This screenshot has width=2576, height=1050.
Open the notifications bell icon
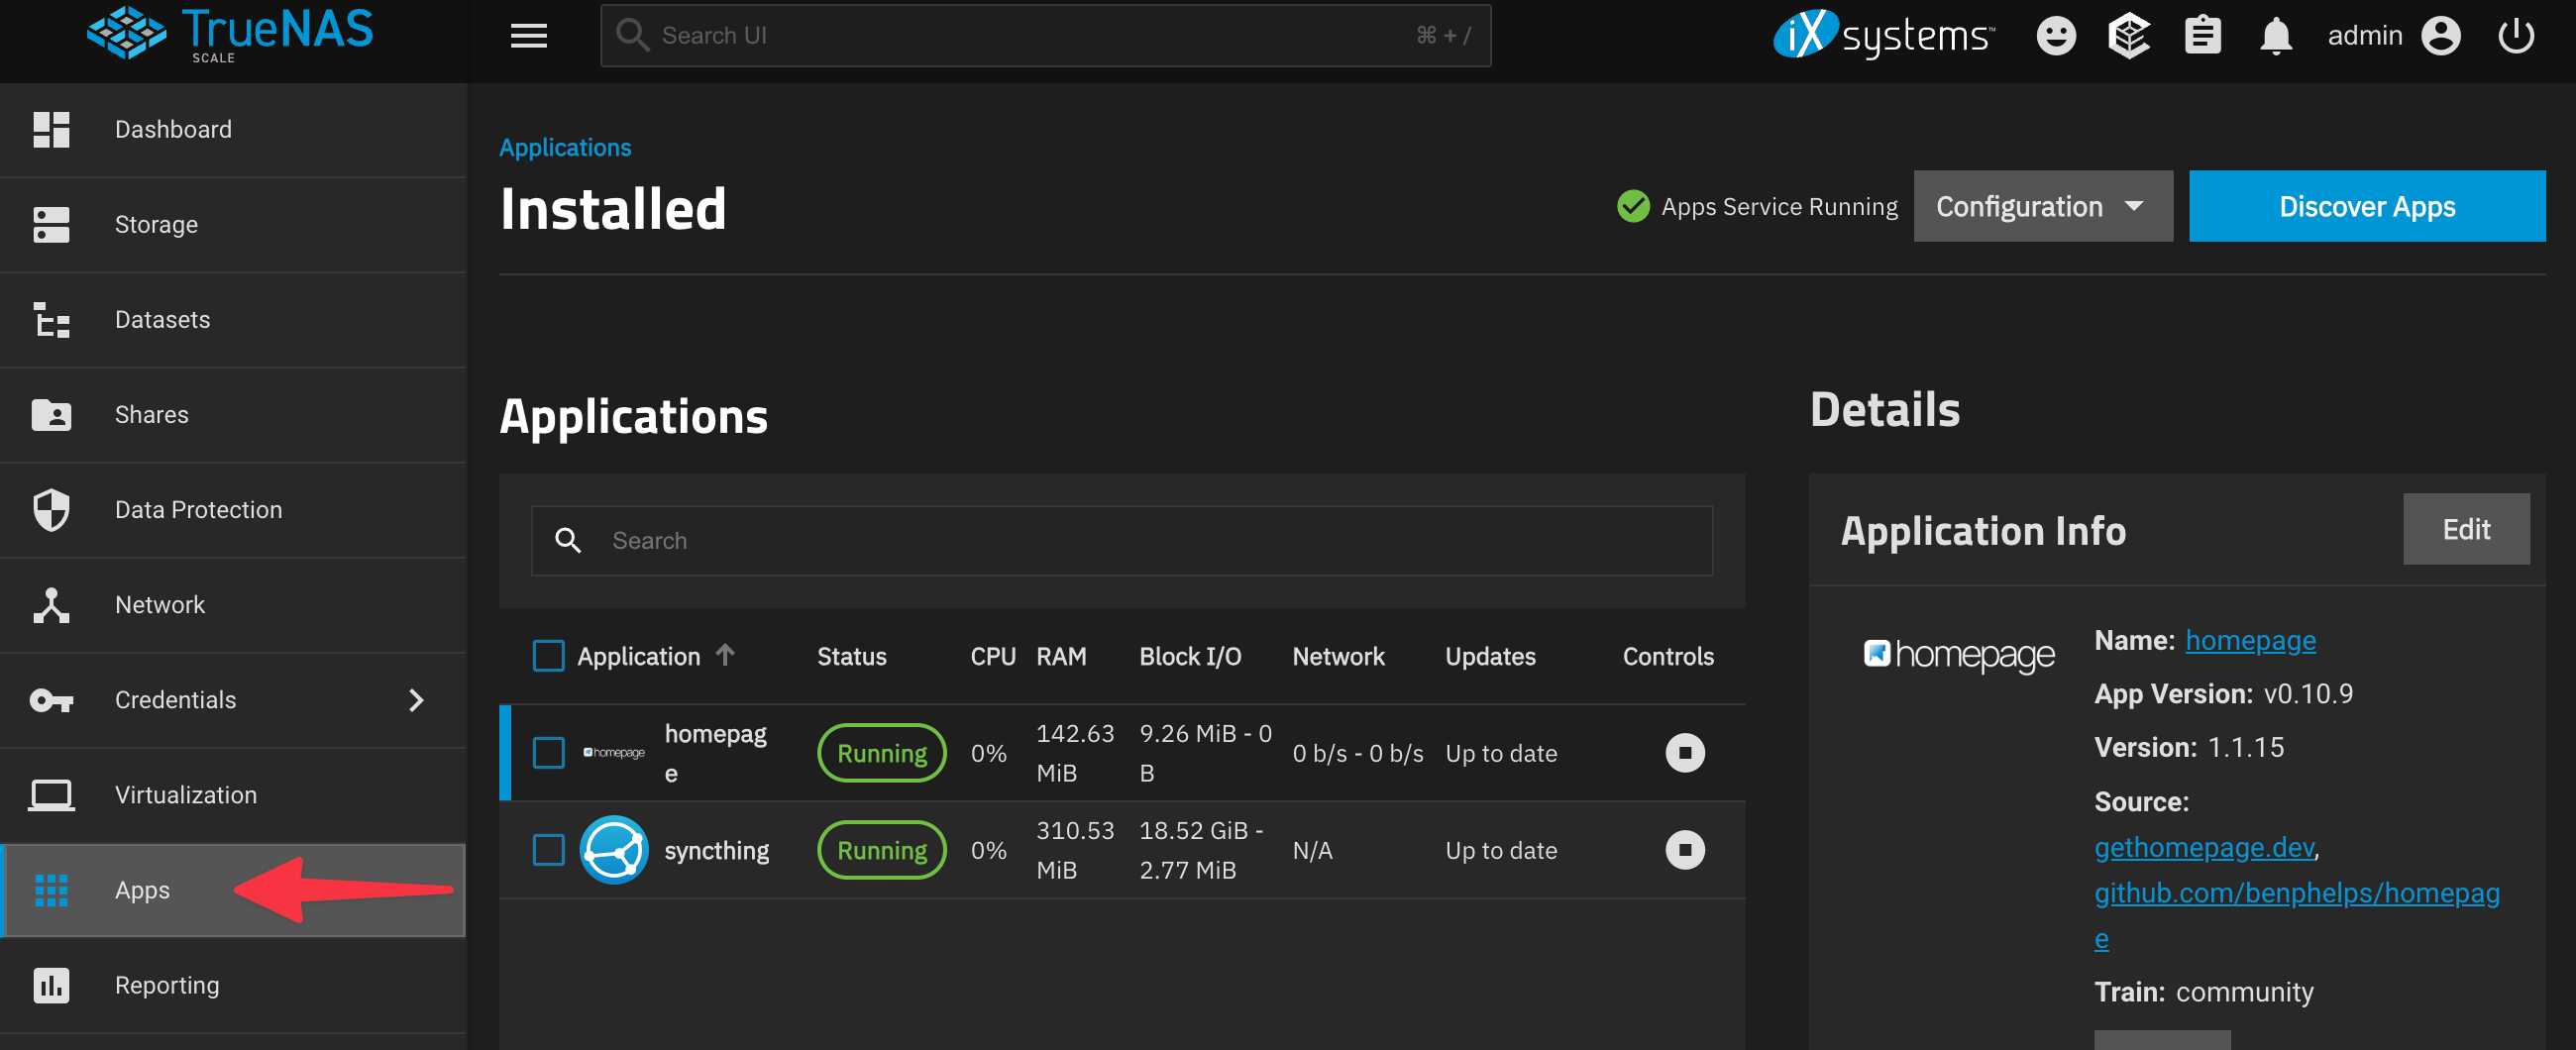click(x=2275, y=35)
